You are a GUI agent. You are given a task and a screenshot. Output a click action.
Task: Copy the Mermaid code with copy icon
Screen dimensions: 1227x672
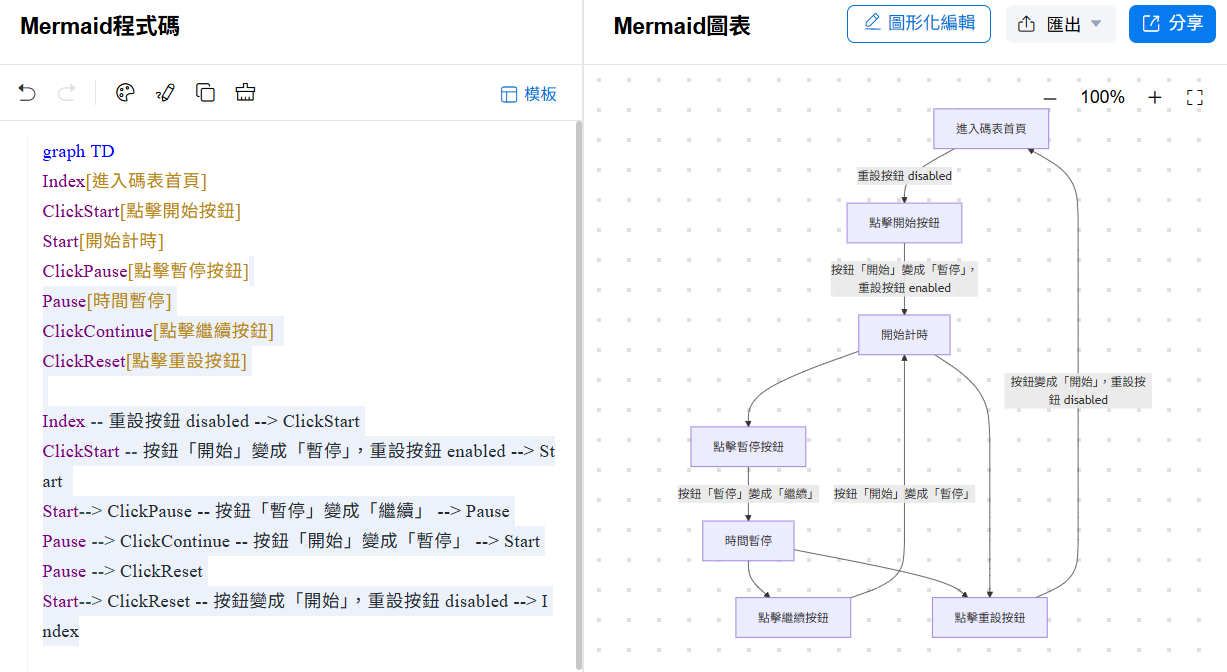coord(205,93)
